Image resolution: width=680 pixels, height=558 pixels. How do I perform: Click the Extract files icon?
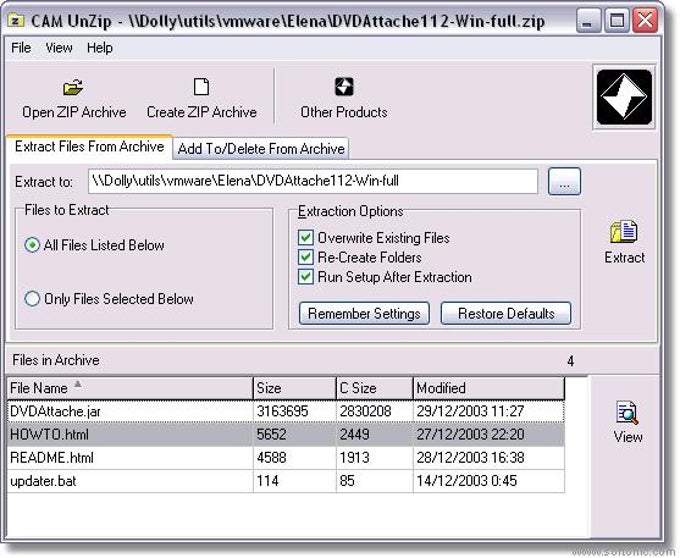click(624, 232)
